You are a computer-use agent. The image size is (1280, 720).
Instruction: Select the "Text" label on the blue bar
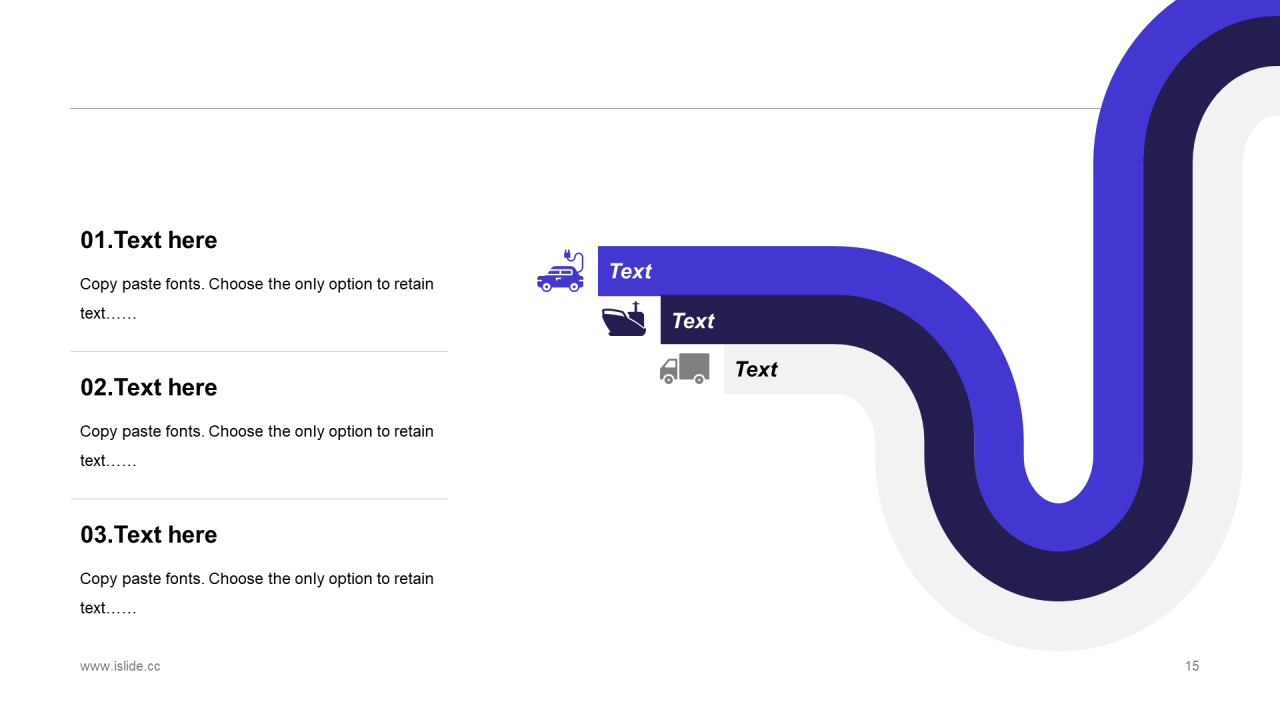coord(630,271)
